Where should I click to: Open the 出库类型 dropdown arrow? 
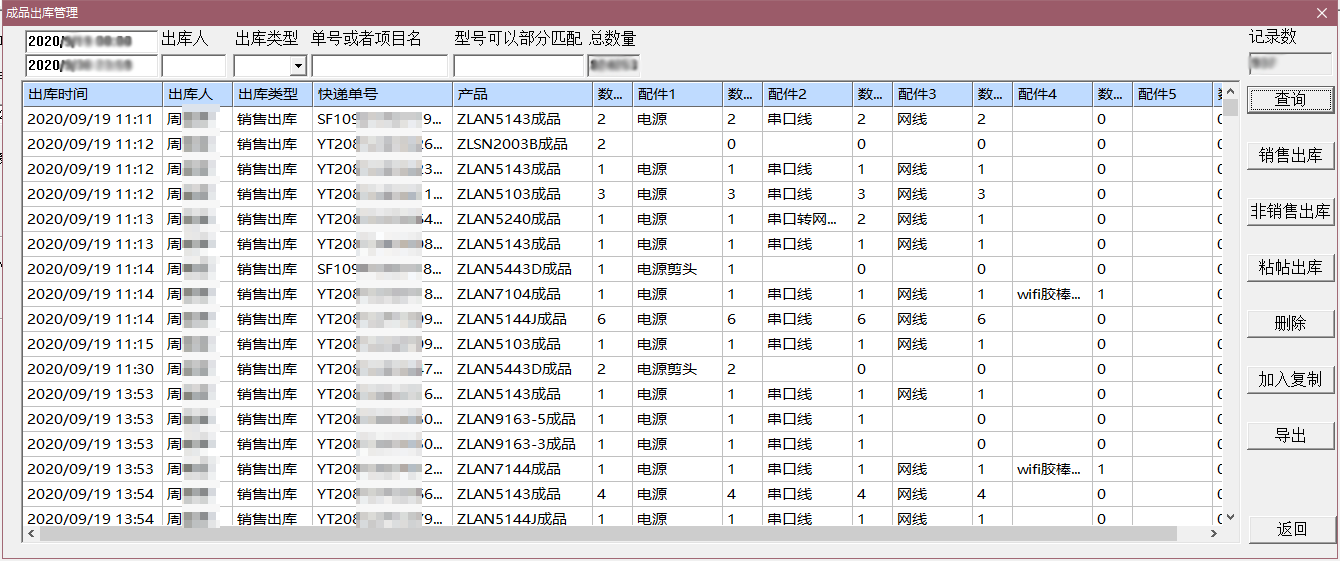point(297,67)
